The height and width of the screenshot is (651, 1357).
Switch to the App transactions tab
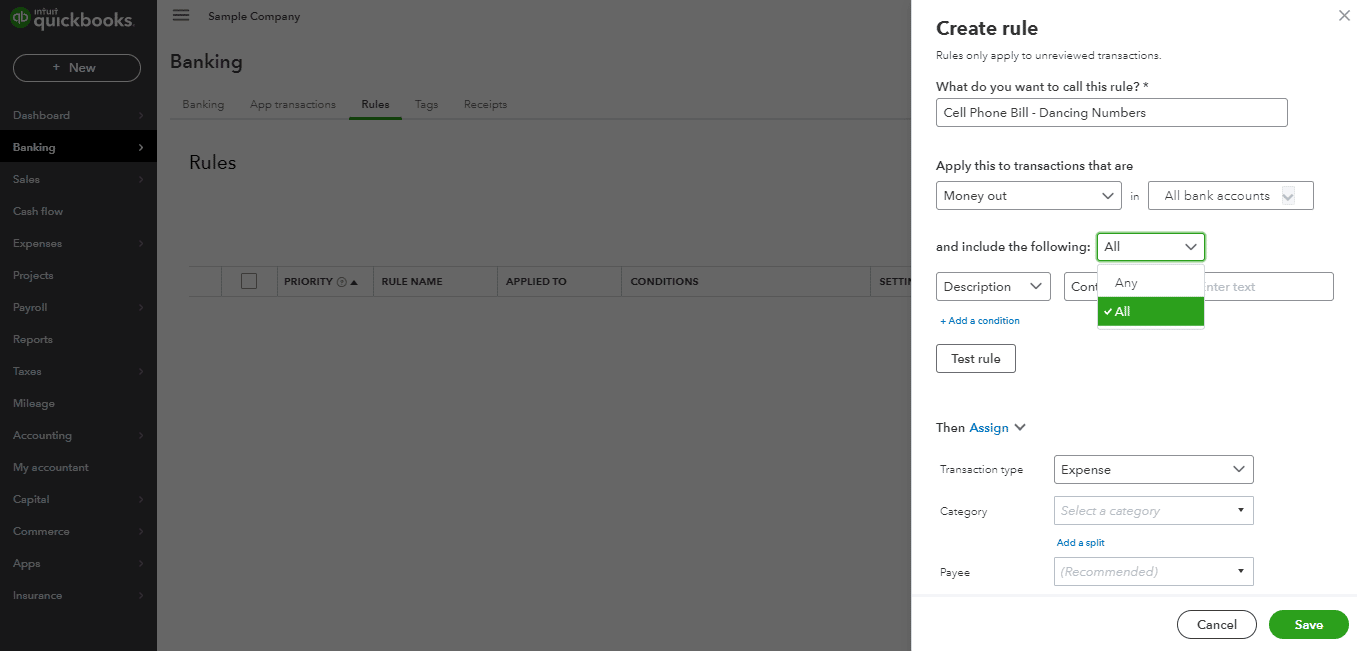click(292, 103)
